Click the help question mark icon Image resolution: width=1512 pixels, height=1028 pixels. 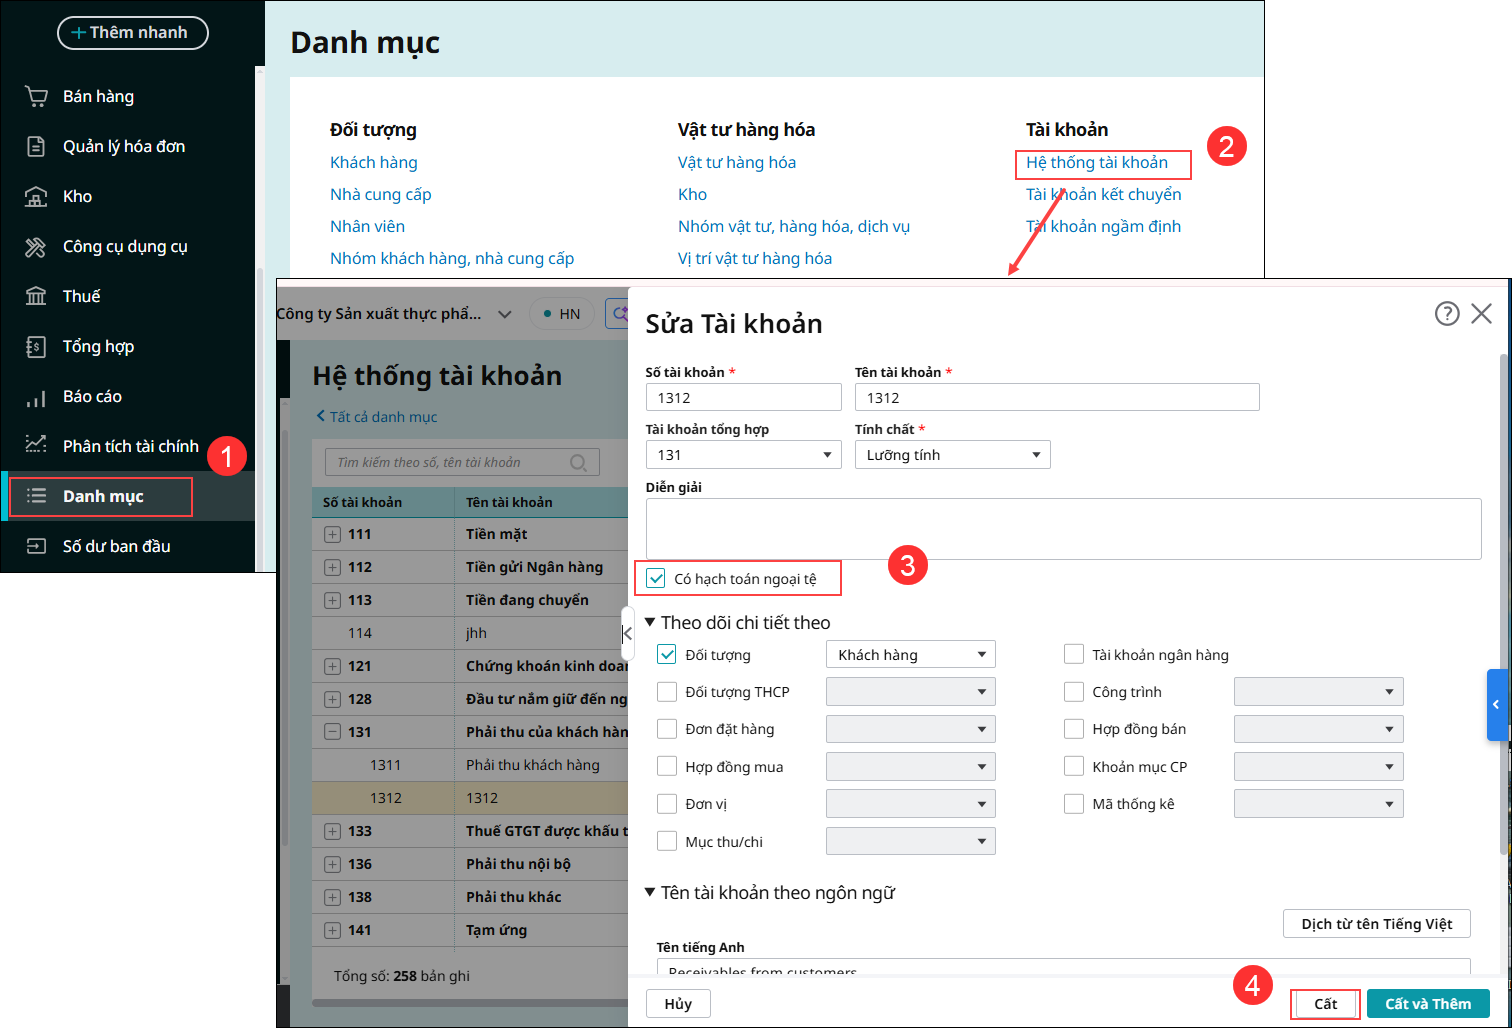coord(1446,314)
